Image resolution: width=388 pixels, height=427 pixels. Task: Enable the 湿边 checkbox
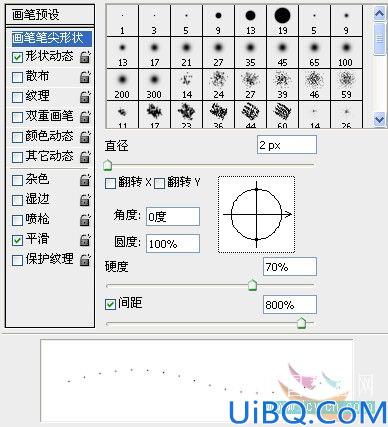coord(17,200)
